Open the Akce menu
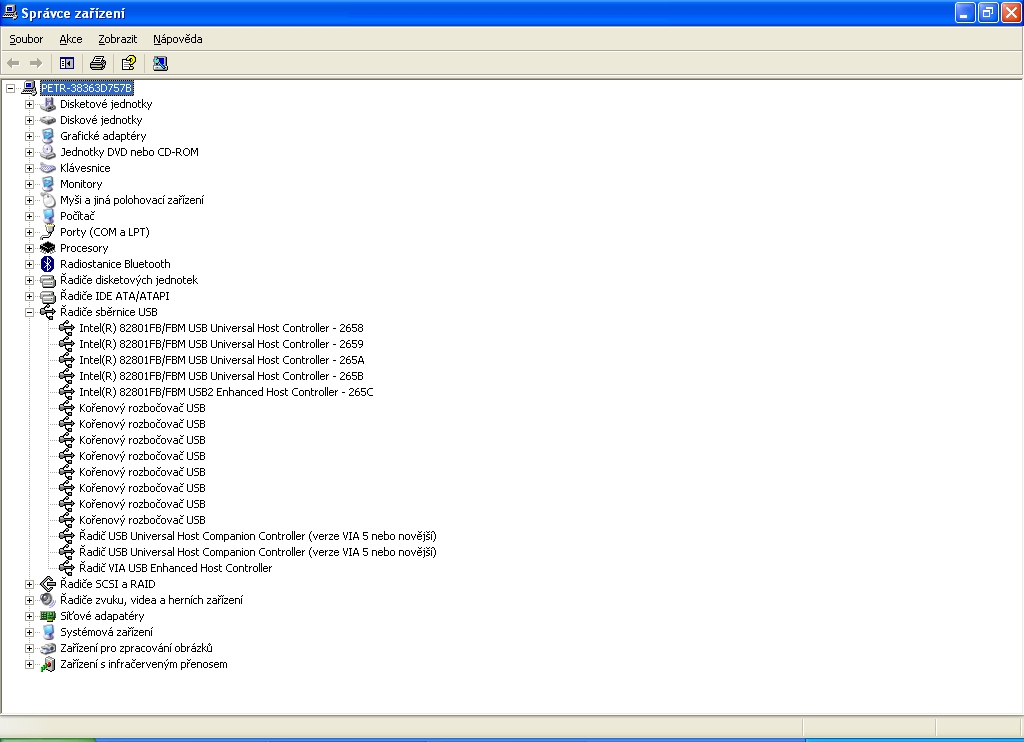Screen dimensions: 1024x742 coord(71,39)
